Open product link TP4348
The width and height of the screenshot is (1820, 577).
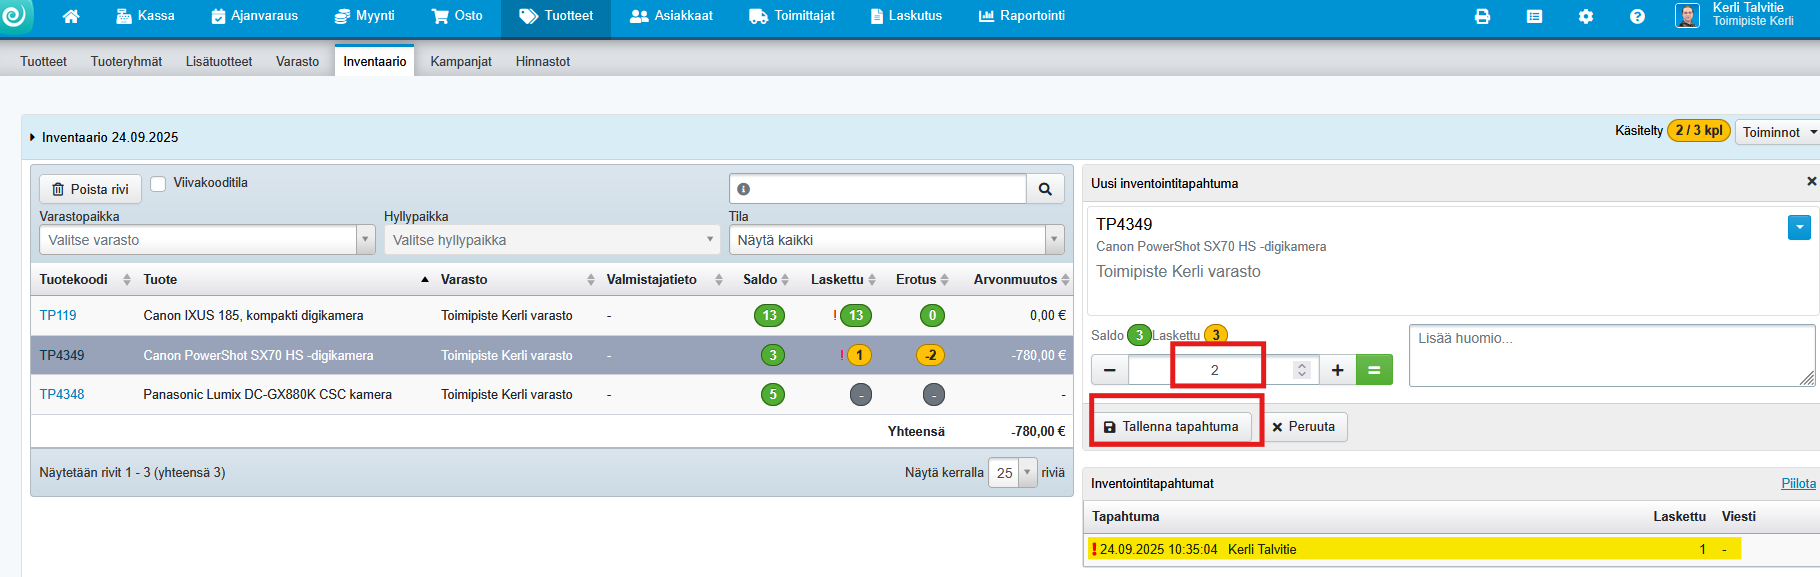[62, 395]
